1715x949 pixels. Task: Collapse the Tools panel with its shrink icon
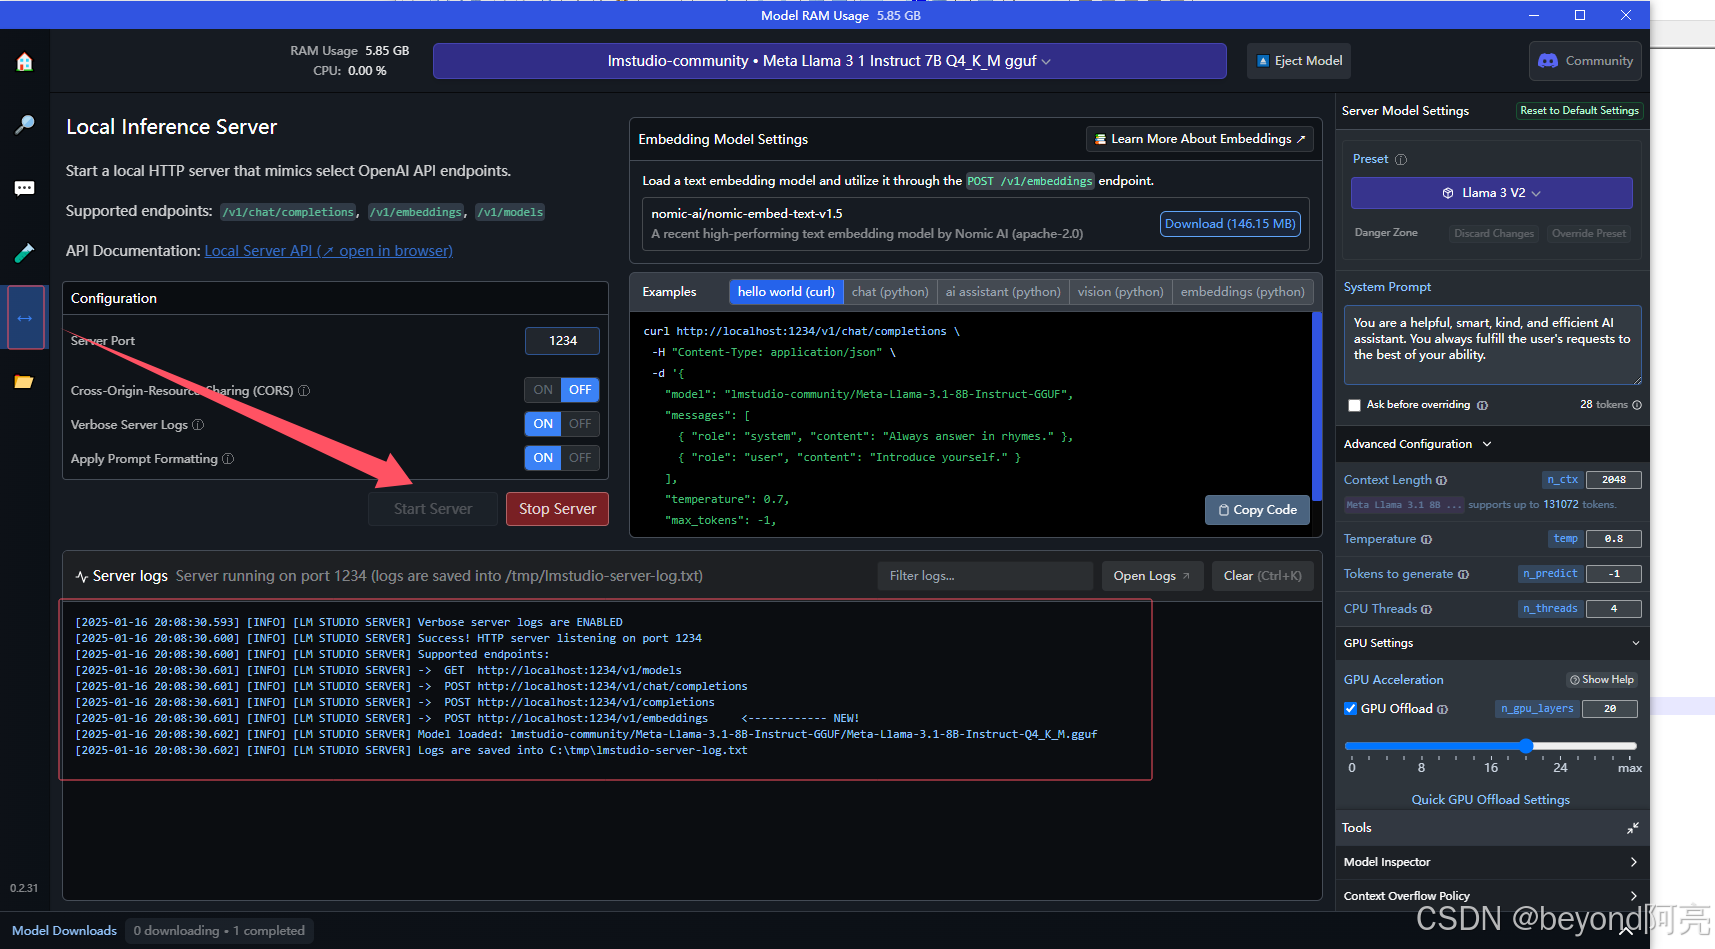pos(1632,828)
